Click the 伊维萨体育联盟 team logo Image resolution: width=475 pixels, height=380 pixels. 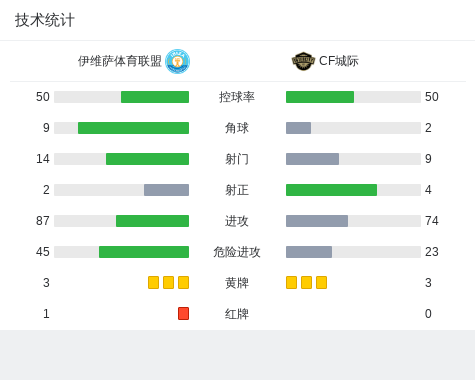(178, 61)
